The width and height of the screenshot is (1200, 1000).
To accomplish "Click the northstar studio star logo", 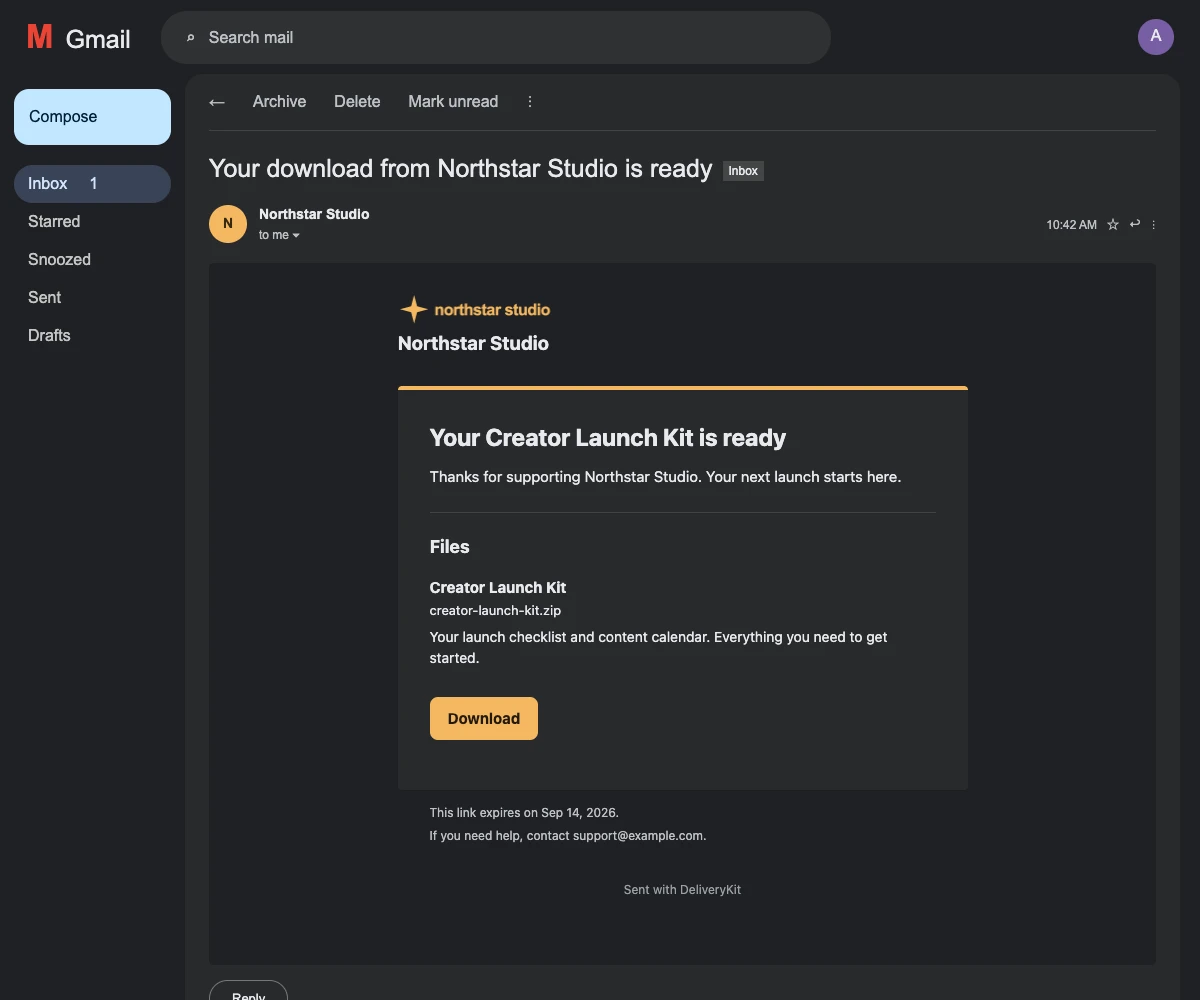I will click(413, 309).
